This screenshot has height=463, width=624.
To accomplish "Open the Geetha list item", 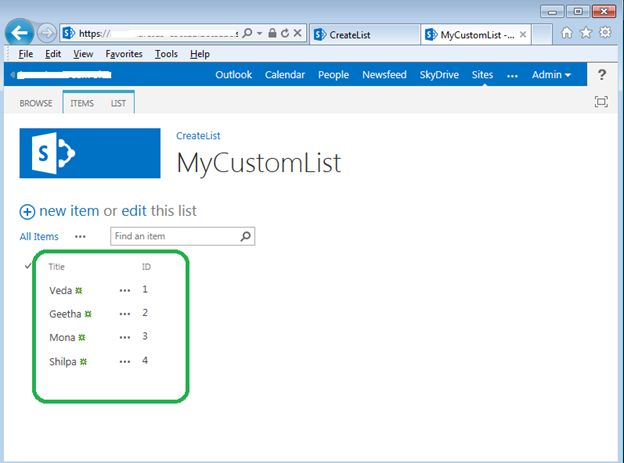I will click(x=65, y=314).
